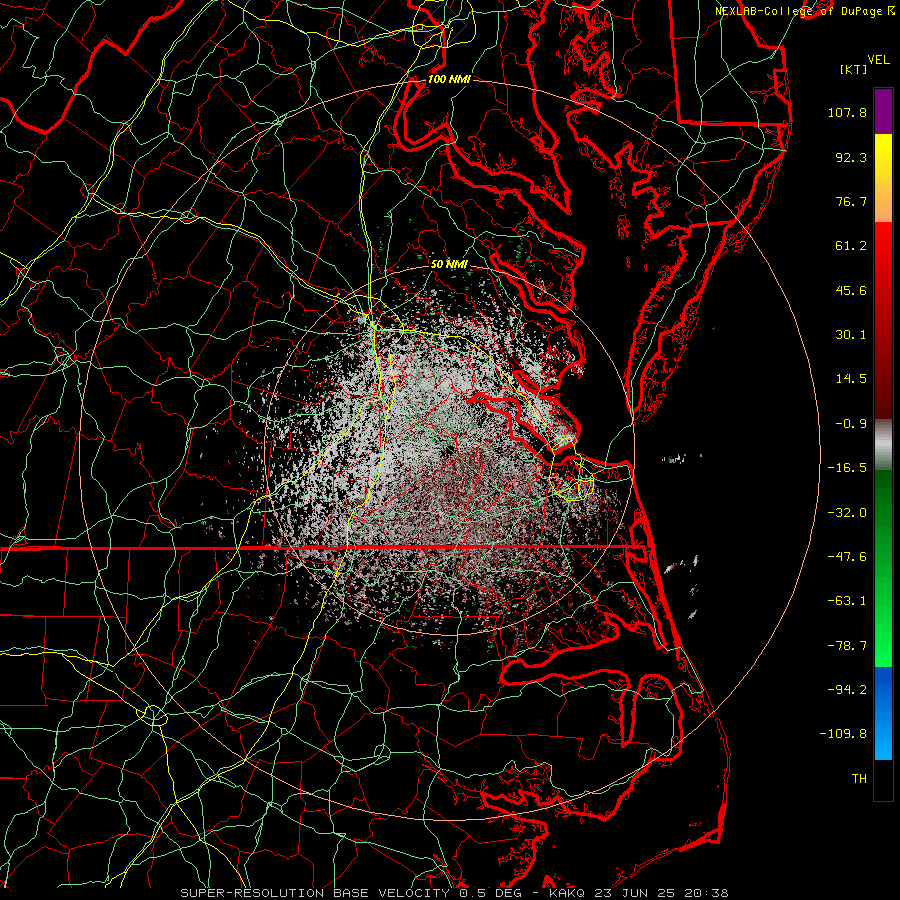The width and height of the screenshot is (900, 900).
Task: Click the 14.5 legend value
Action: click(851, 379)
